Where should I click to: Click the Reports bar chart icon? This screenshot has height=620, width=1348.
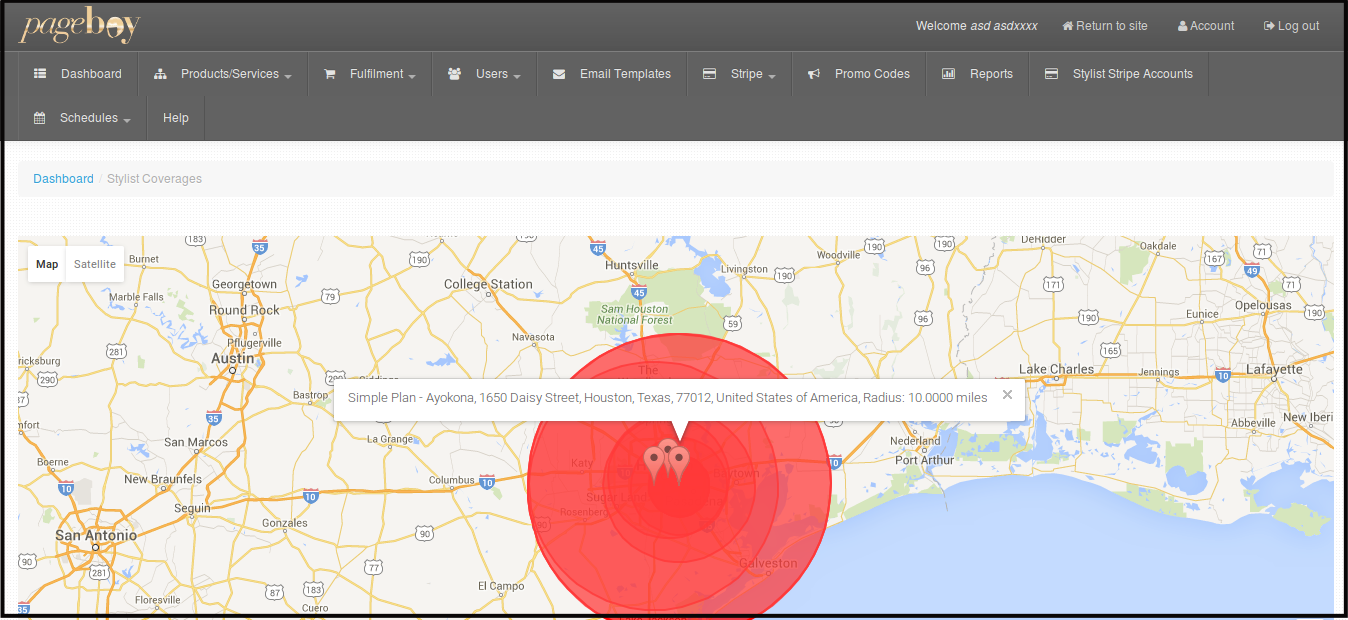(949, 74)
